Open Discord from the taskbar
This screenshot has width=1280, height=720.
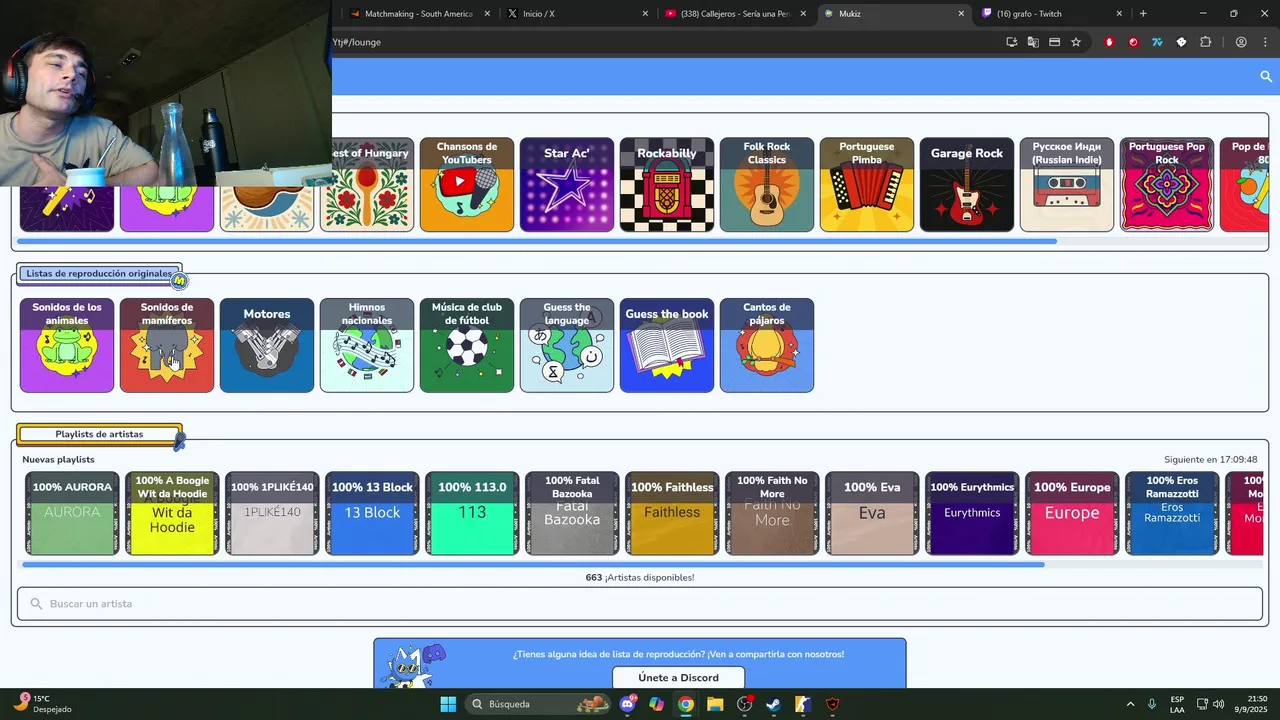(x=628, y=704)
